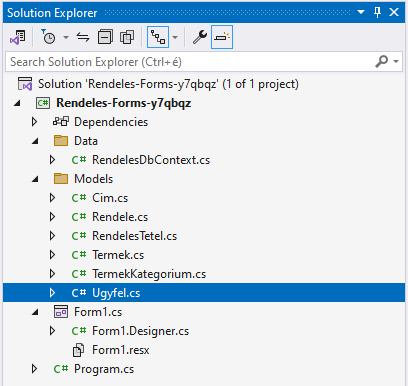Select RendelesDbContext.cs file
The image size is (408, 386).
tap(151, 160)
